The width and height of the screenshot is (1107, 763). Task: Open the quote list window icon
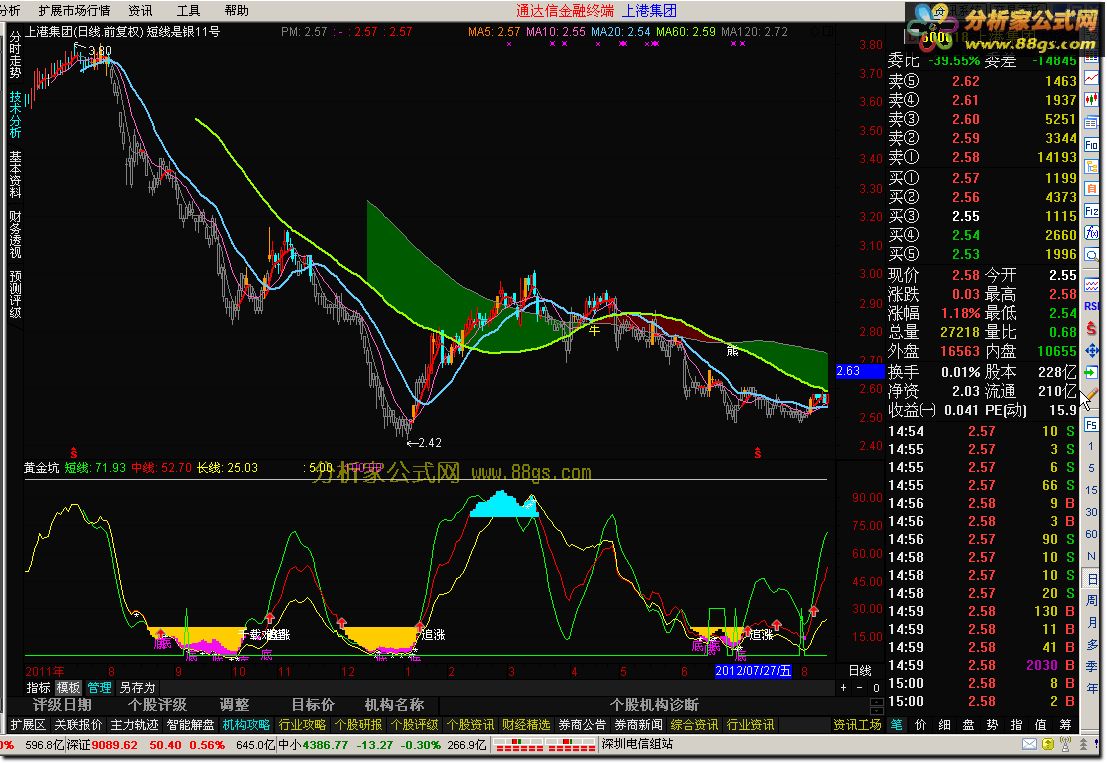pyautogui.click(x=1091, y=122)
